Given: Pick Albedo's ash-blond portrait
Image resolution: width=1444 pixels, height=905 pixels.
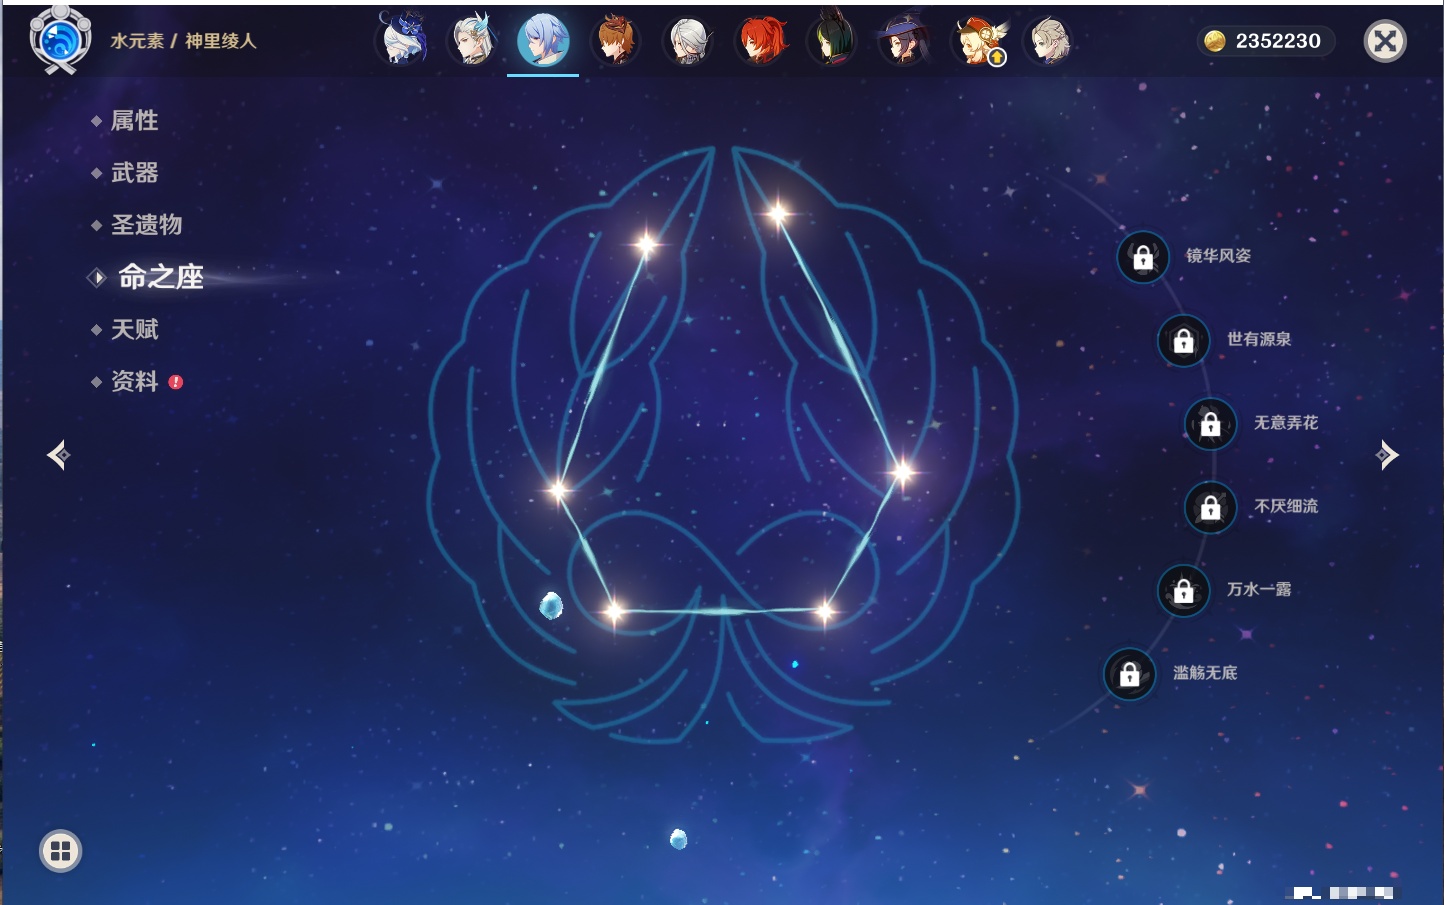Looking at the screenshot, I should (1048, 40).
